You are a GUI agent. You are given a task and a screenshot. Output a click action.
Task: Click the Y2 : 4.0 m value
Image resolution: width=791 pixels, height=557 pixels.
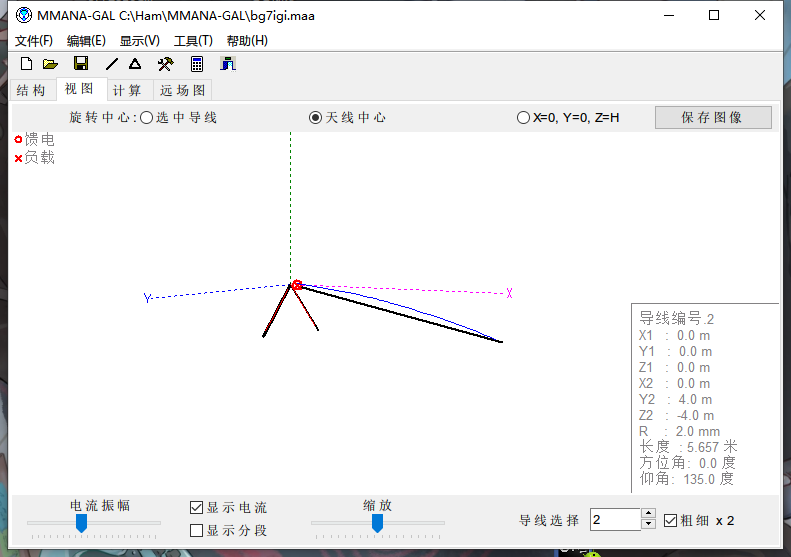coord(675,400)
